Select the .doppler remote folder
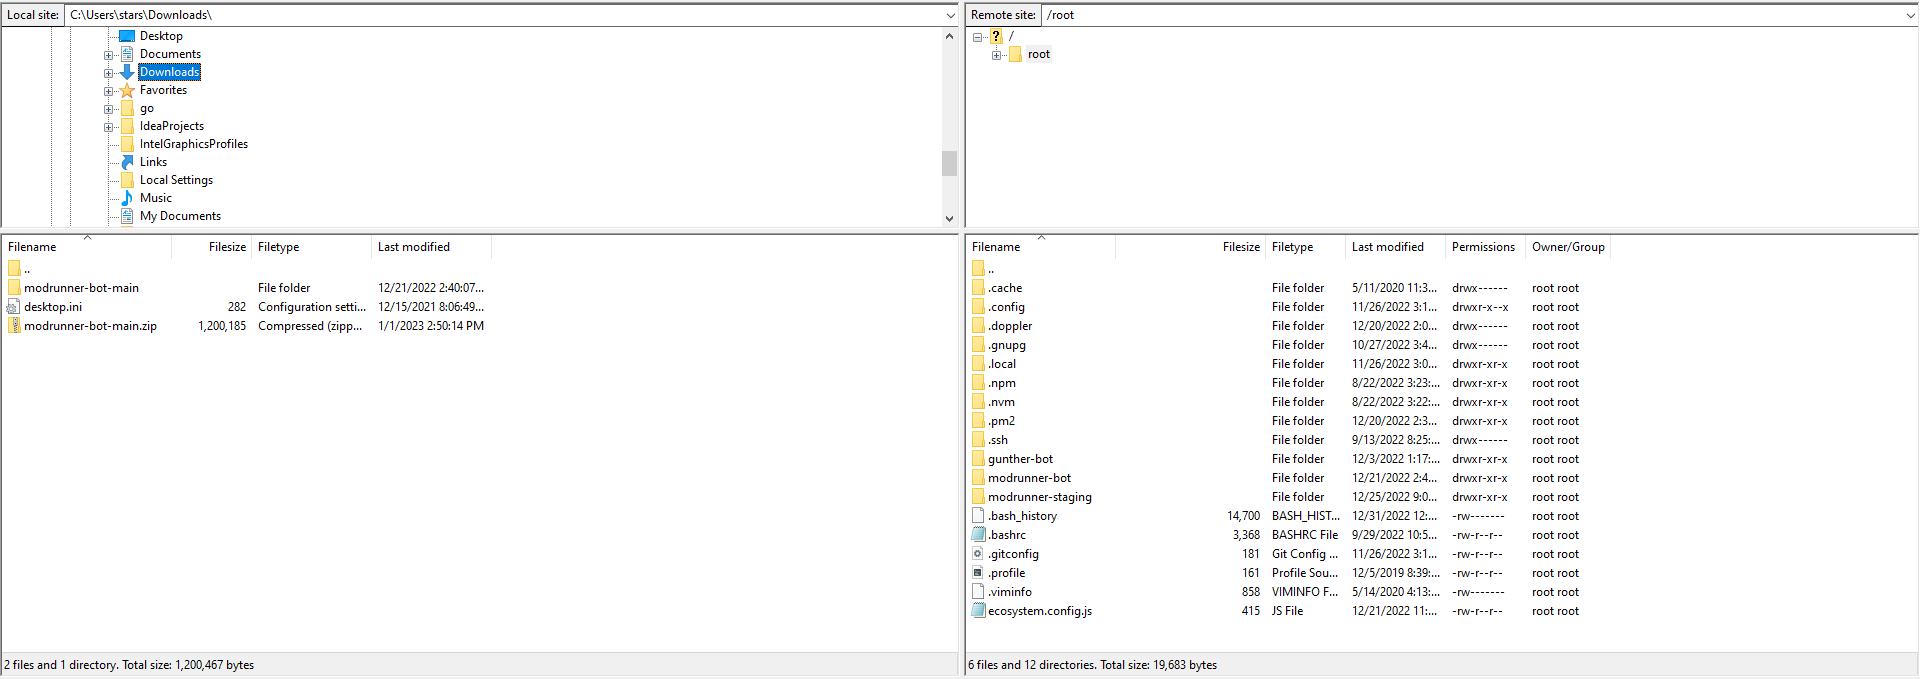The height and width of the screenshot is (679, 1920). 1010,326
